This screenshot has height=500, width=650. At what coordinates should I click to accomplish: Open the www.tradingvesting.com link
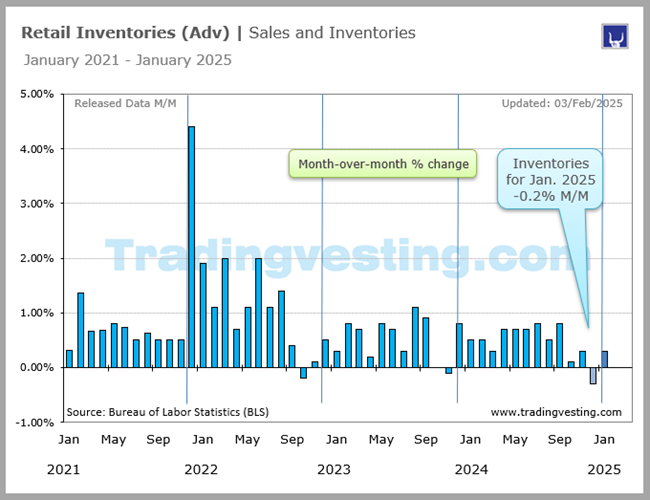556,412
